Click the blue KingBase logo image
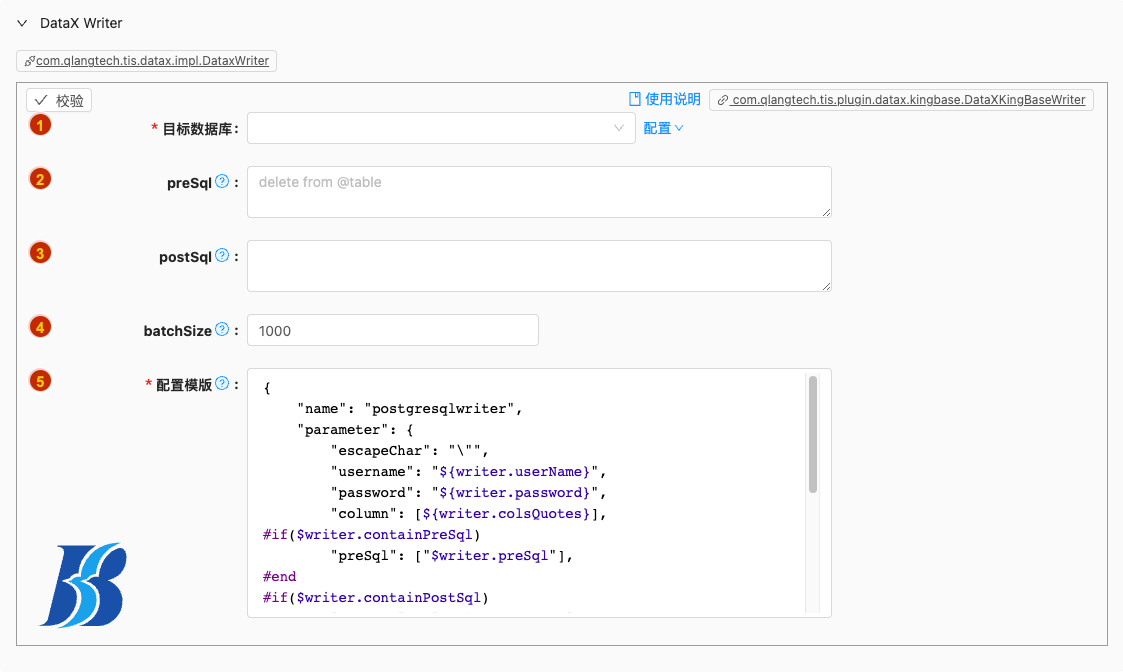Screen dimensions: 1123x672 (84, 585)
